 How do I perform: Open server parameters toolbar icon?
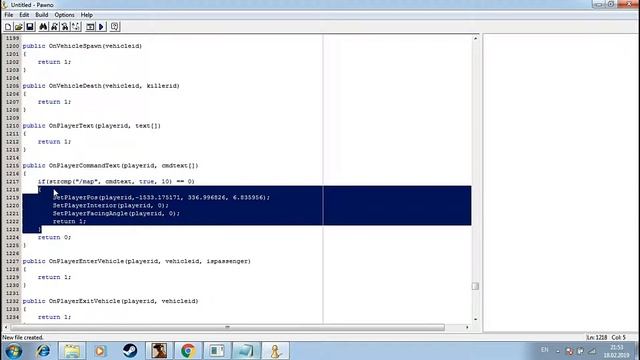(115, 27)
